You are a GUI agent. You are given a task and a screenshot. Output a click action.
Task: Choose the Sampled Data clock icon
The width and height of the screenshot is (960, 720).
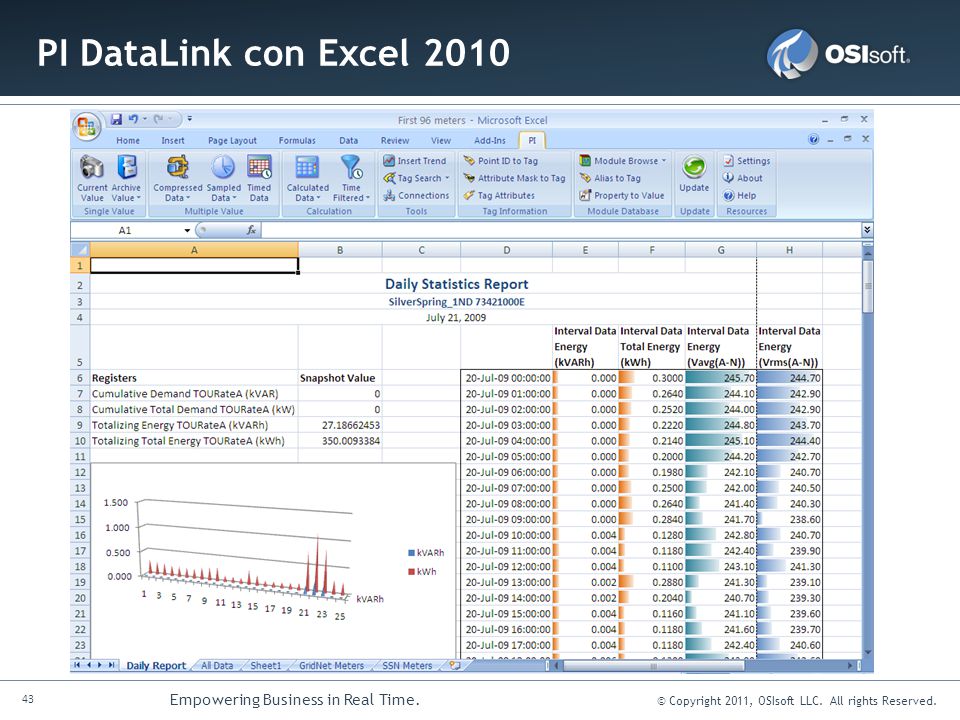[x=223, y=167]
